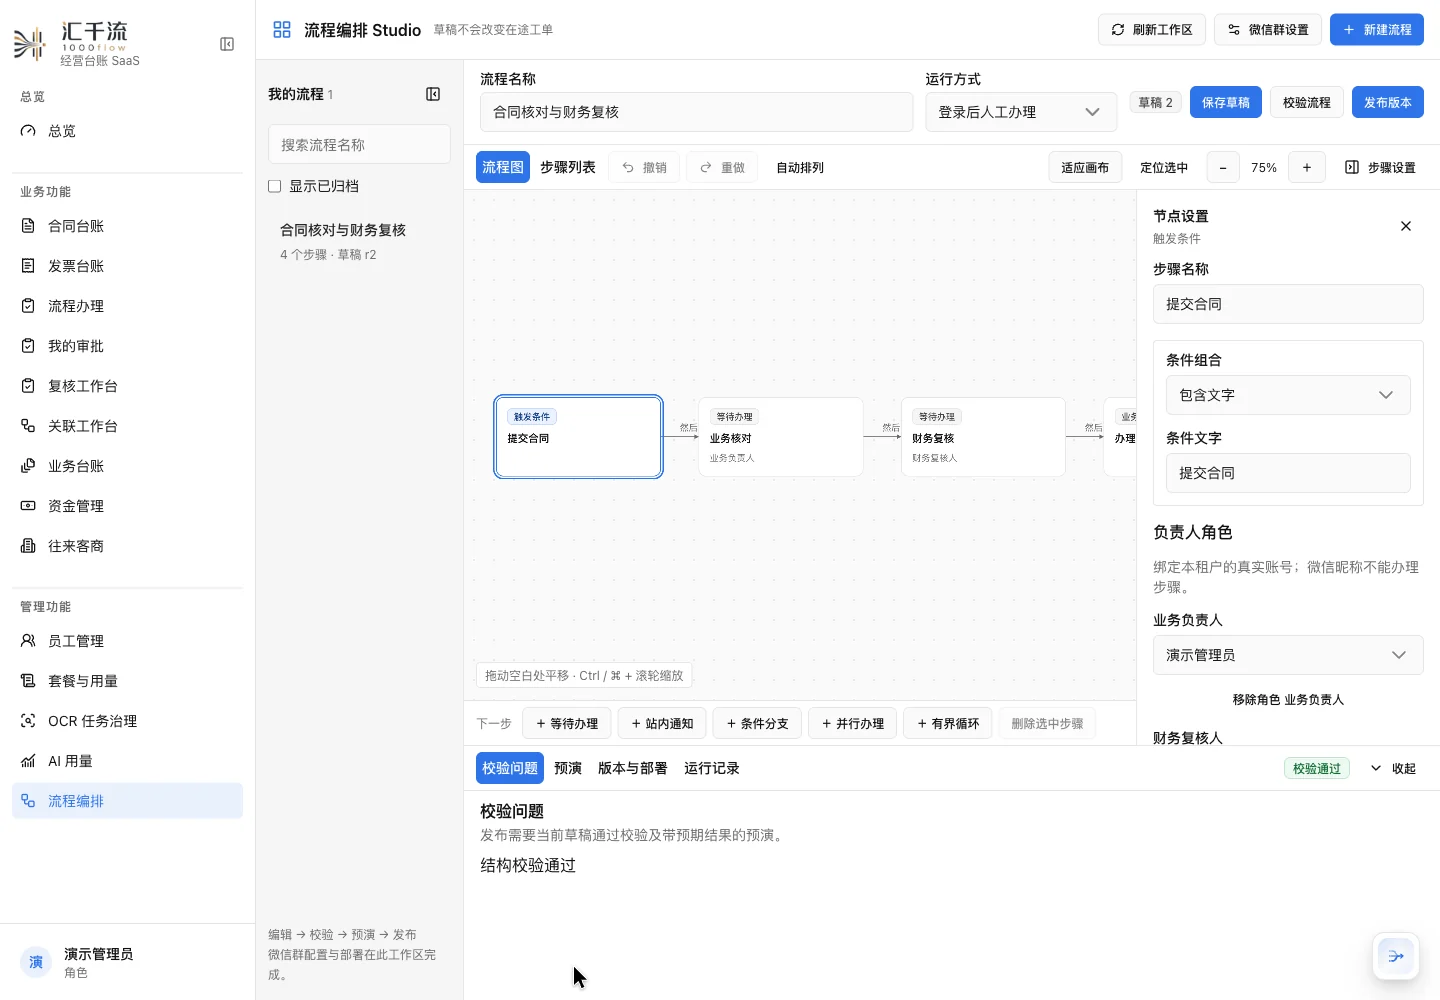Open 版本与部署 tab
This screenshot has height=1000, width=1440.
(x=633, y=768)
